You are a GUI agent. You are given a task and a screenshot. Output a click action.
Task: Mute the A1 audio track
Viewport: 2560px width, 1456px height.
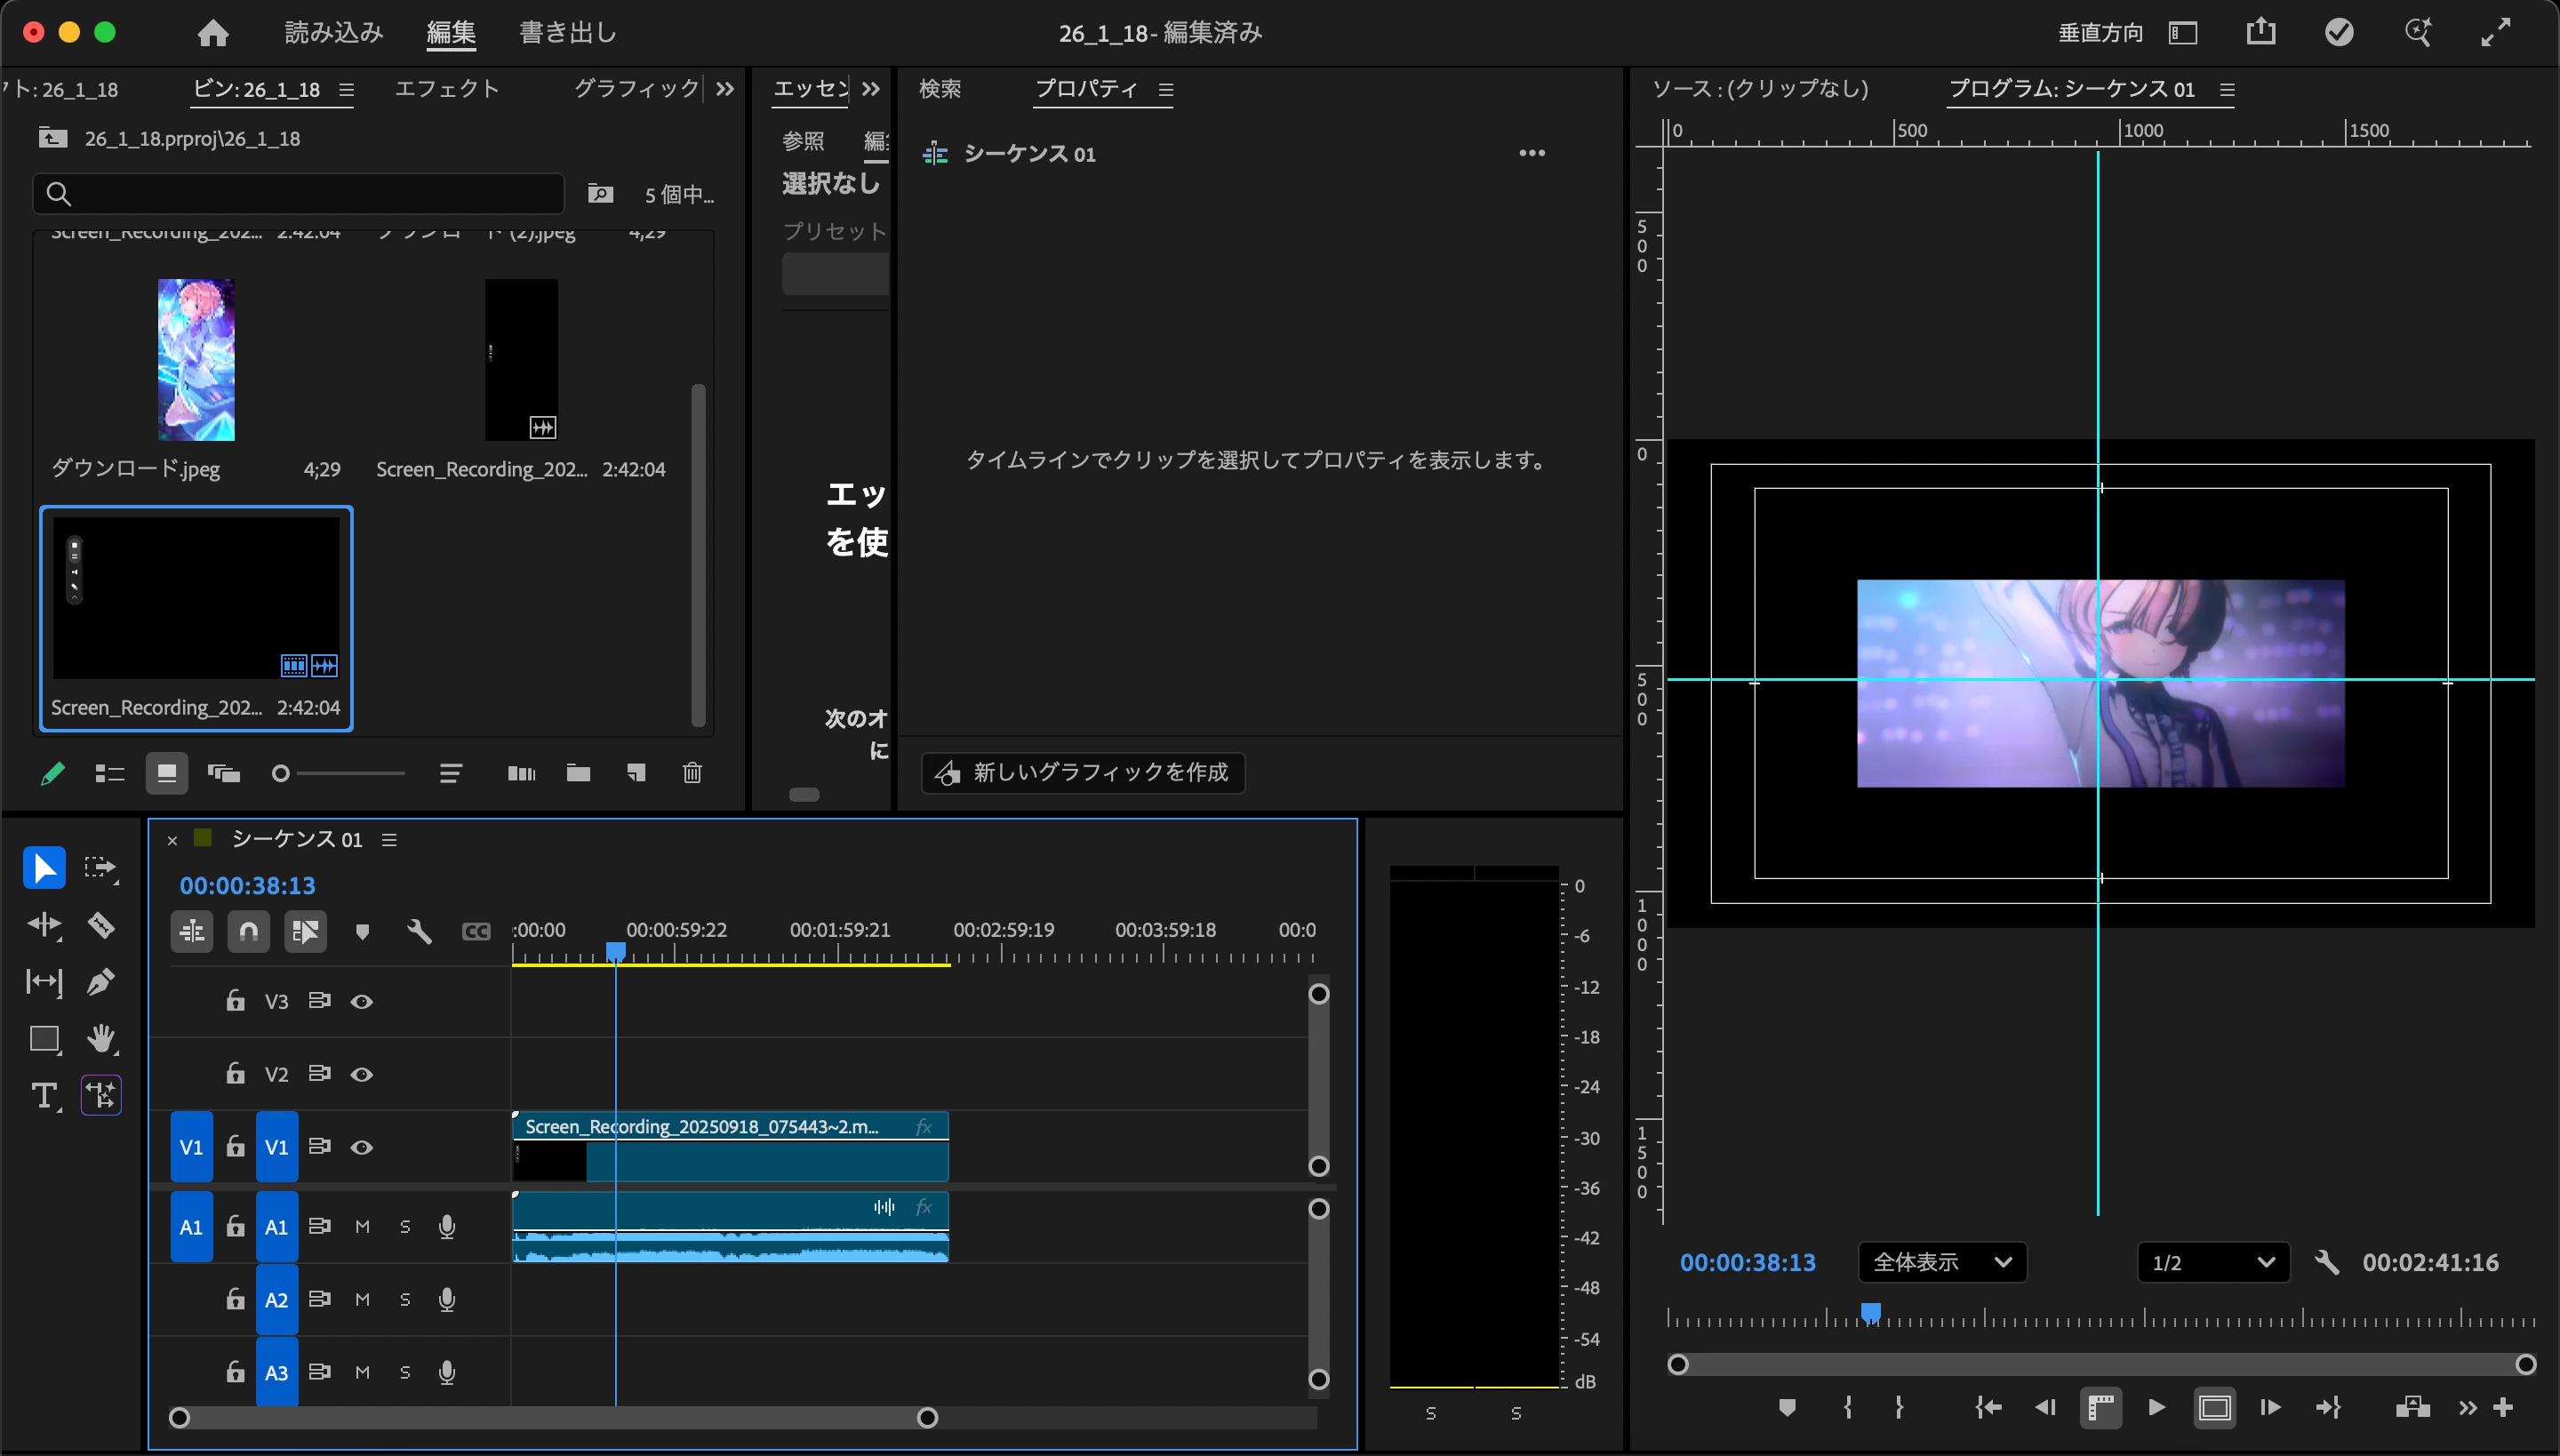[x=362, y=1227]
